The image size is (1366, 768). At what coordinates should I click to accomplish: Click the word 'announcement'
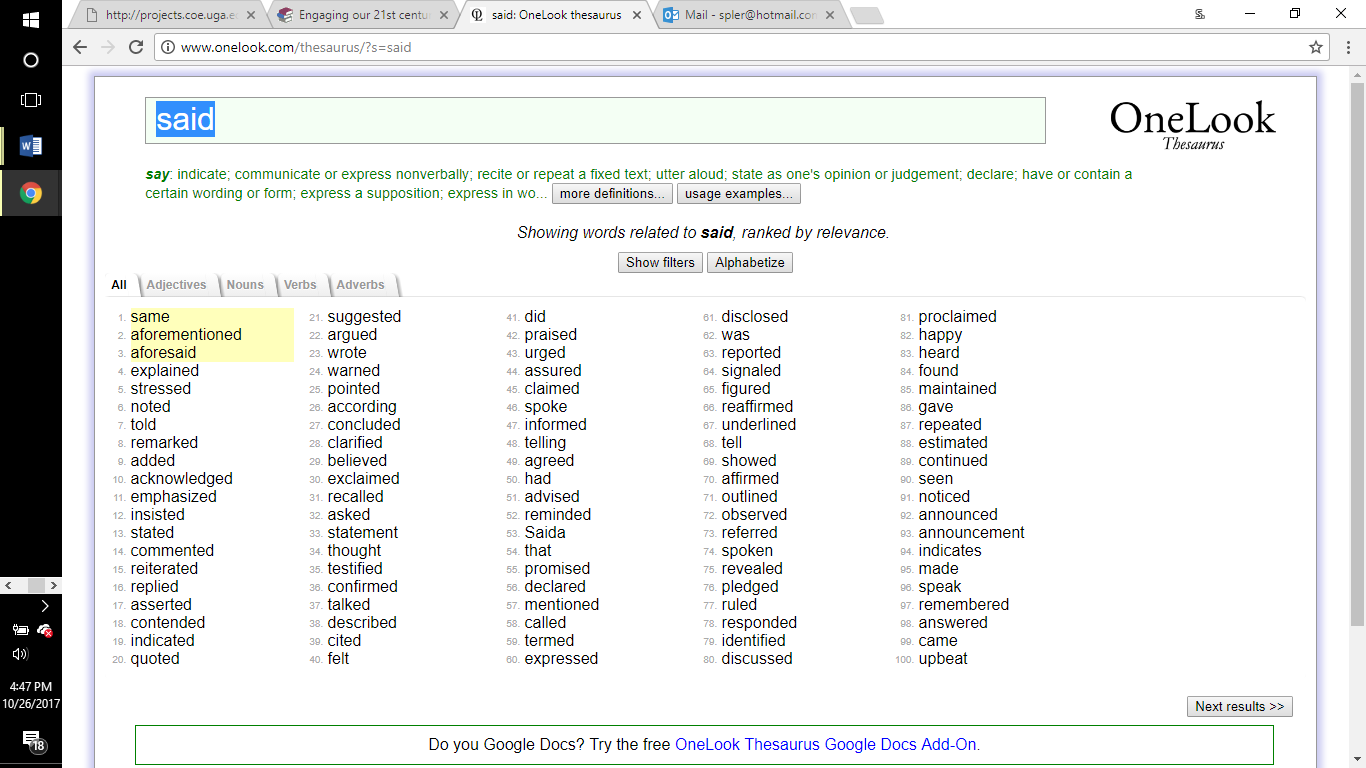point(972,533)
